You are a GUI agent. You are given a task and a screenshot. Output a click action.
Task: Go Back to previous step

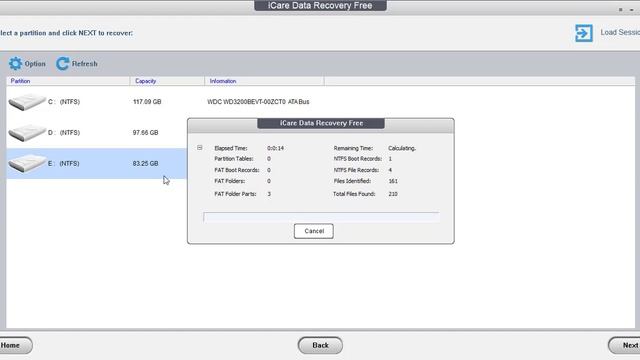(x=320, y=345)
